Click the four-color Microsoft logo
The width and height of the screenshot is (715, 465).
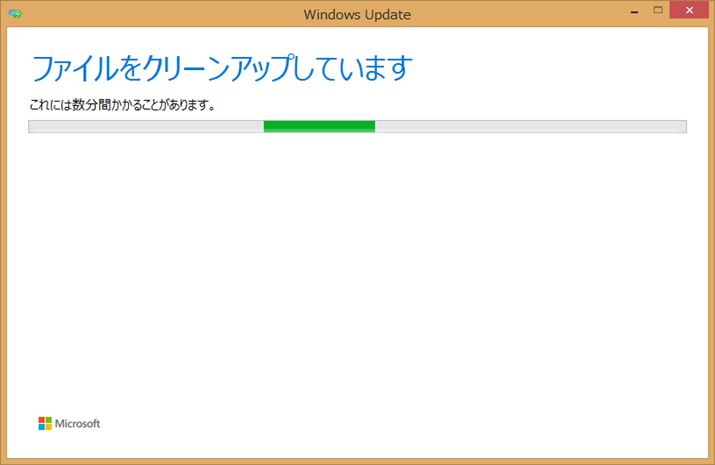coord(45,423)
